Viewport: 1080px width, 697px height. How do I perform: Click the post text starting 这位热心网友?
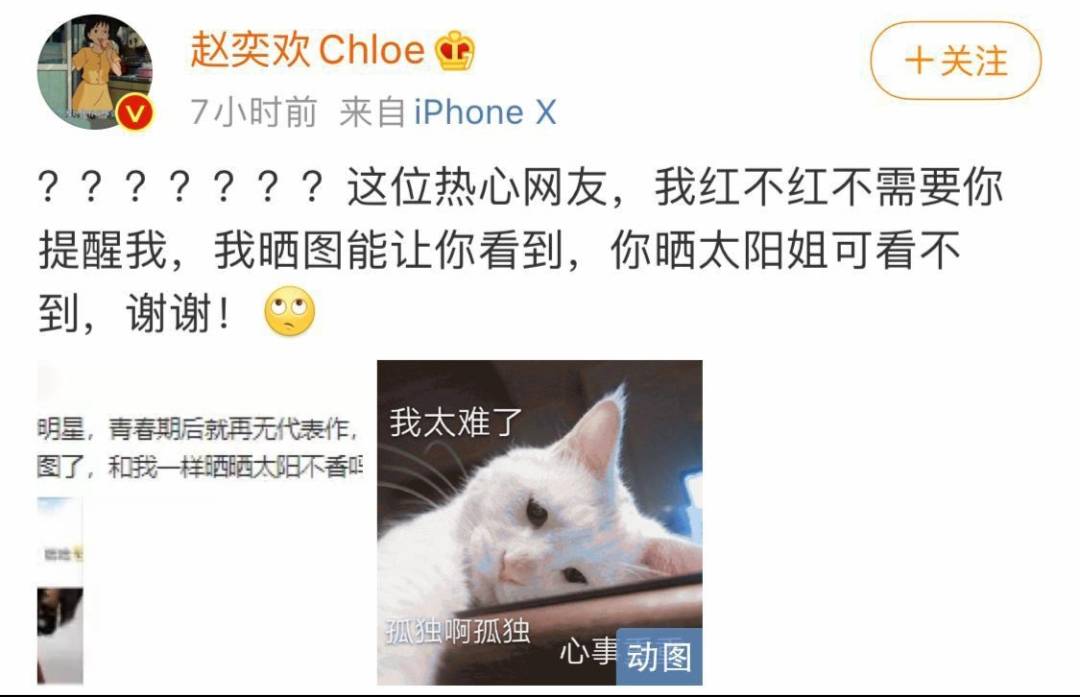click(x=520, y=250)
